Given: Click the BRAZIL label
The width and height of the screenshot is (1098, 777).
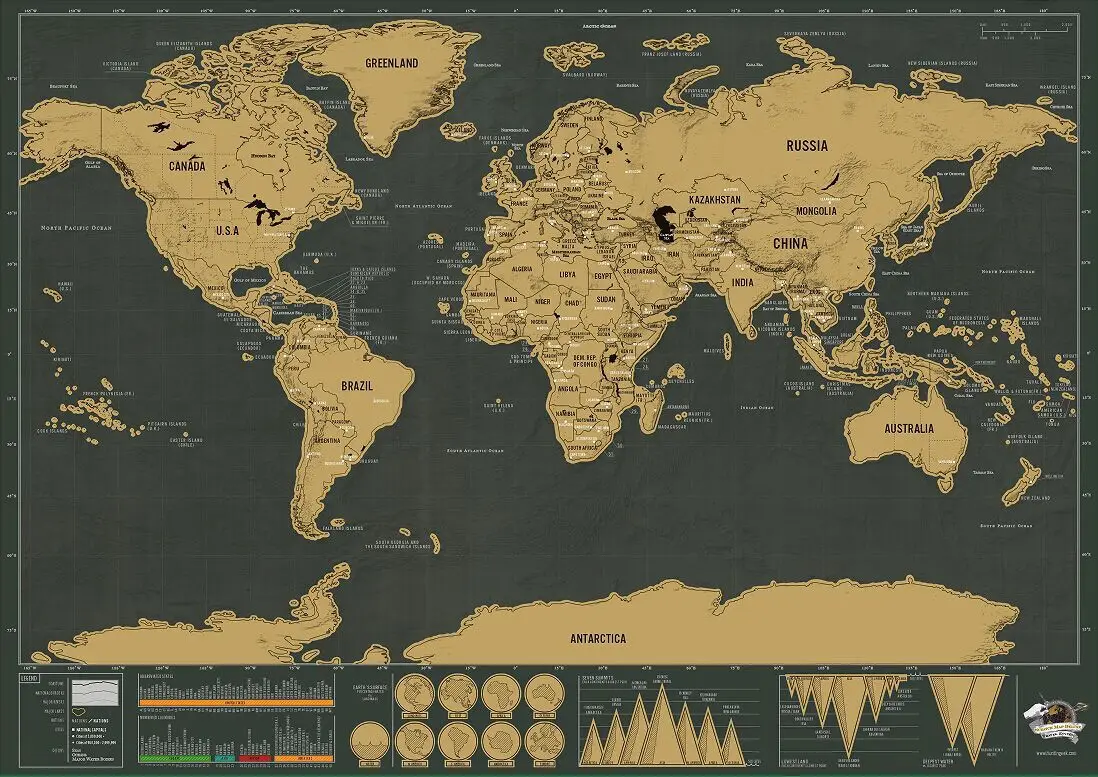Looking at the screenshot, I should point(357,386).
